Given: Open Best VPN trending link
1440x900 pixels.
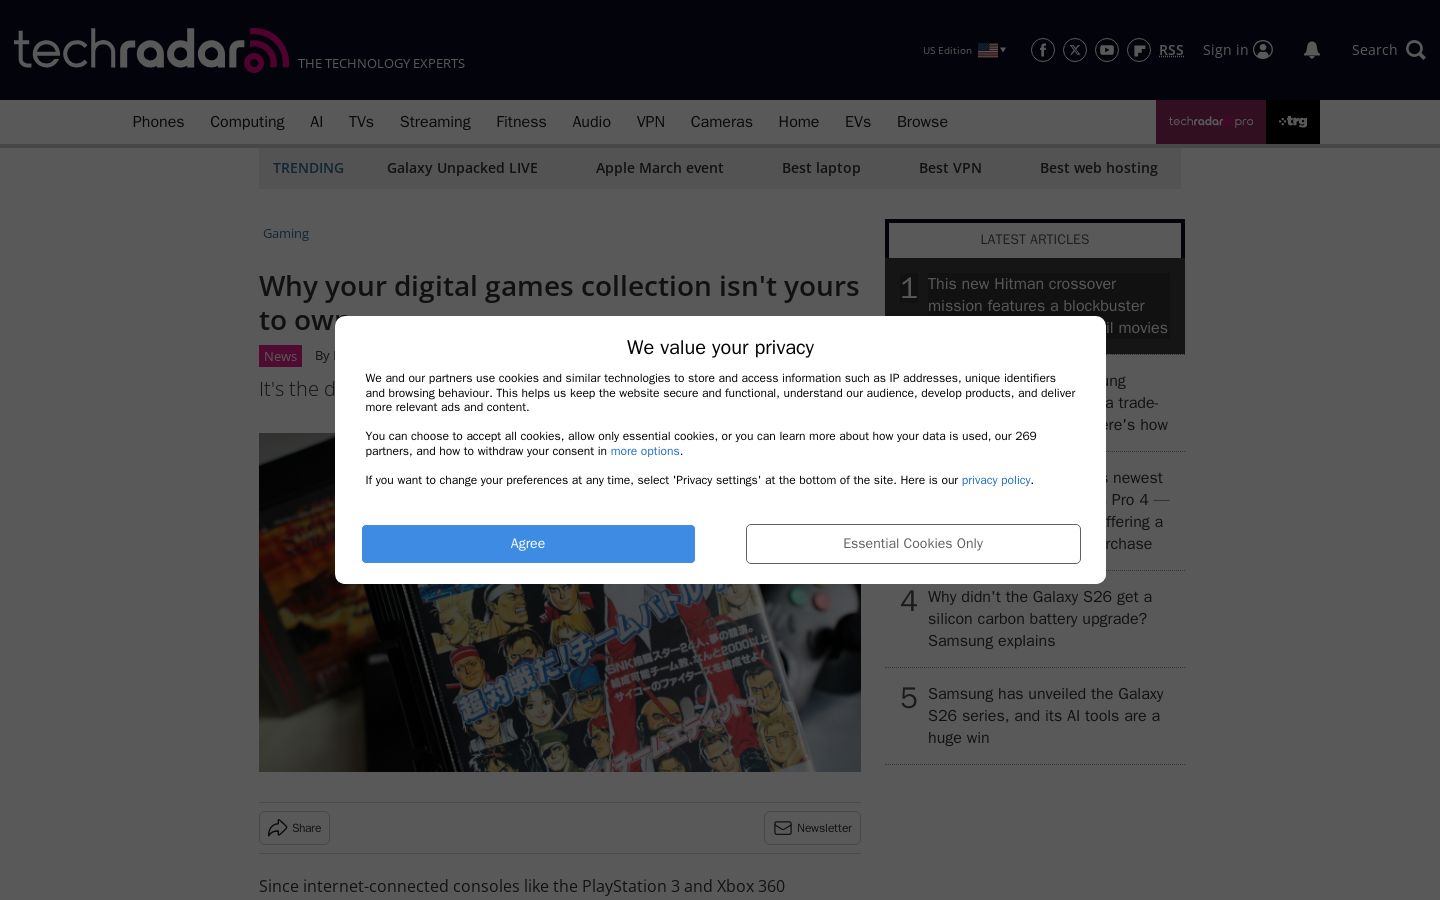Looking at the screenshot, I should coord(950,168).
